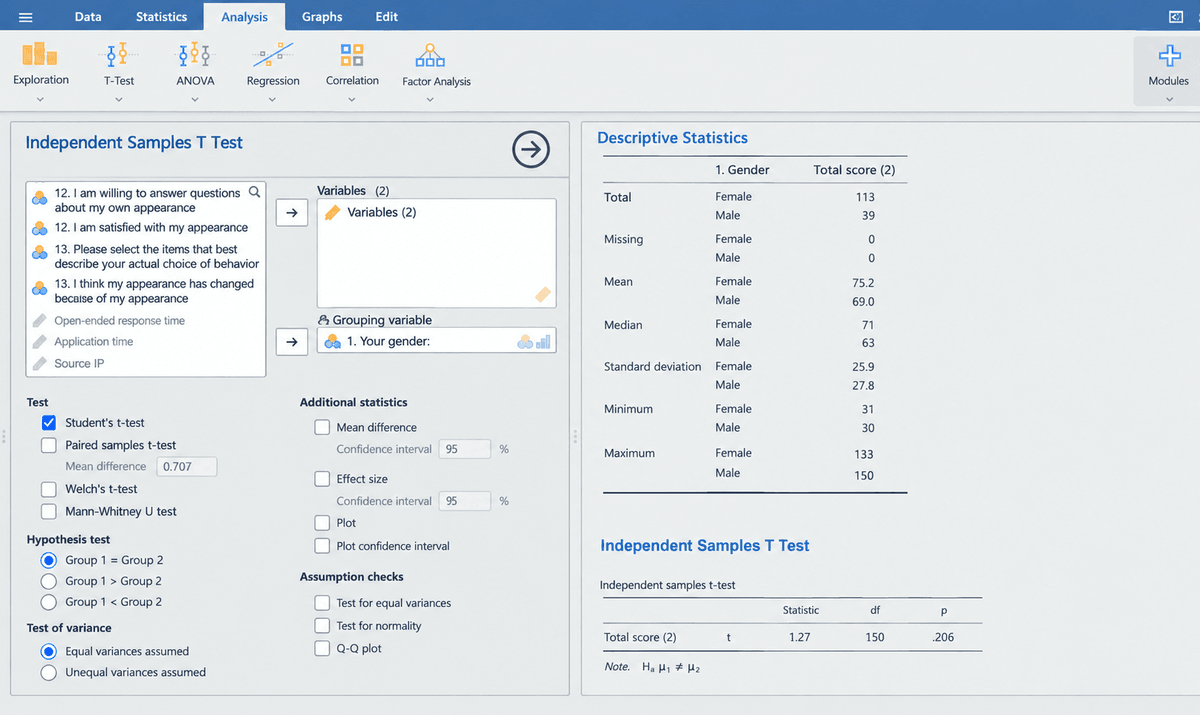1200x715 pixels.
Task: Check the Paired samples t-test box
Action: 48,445
